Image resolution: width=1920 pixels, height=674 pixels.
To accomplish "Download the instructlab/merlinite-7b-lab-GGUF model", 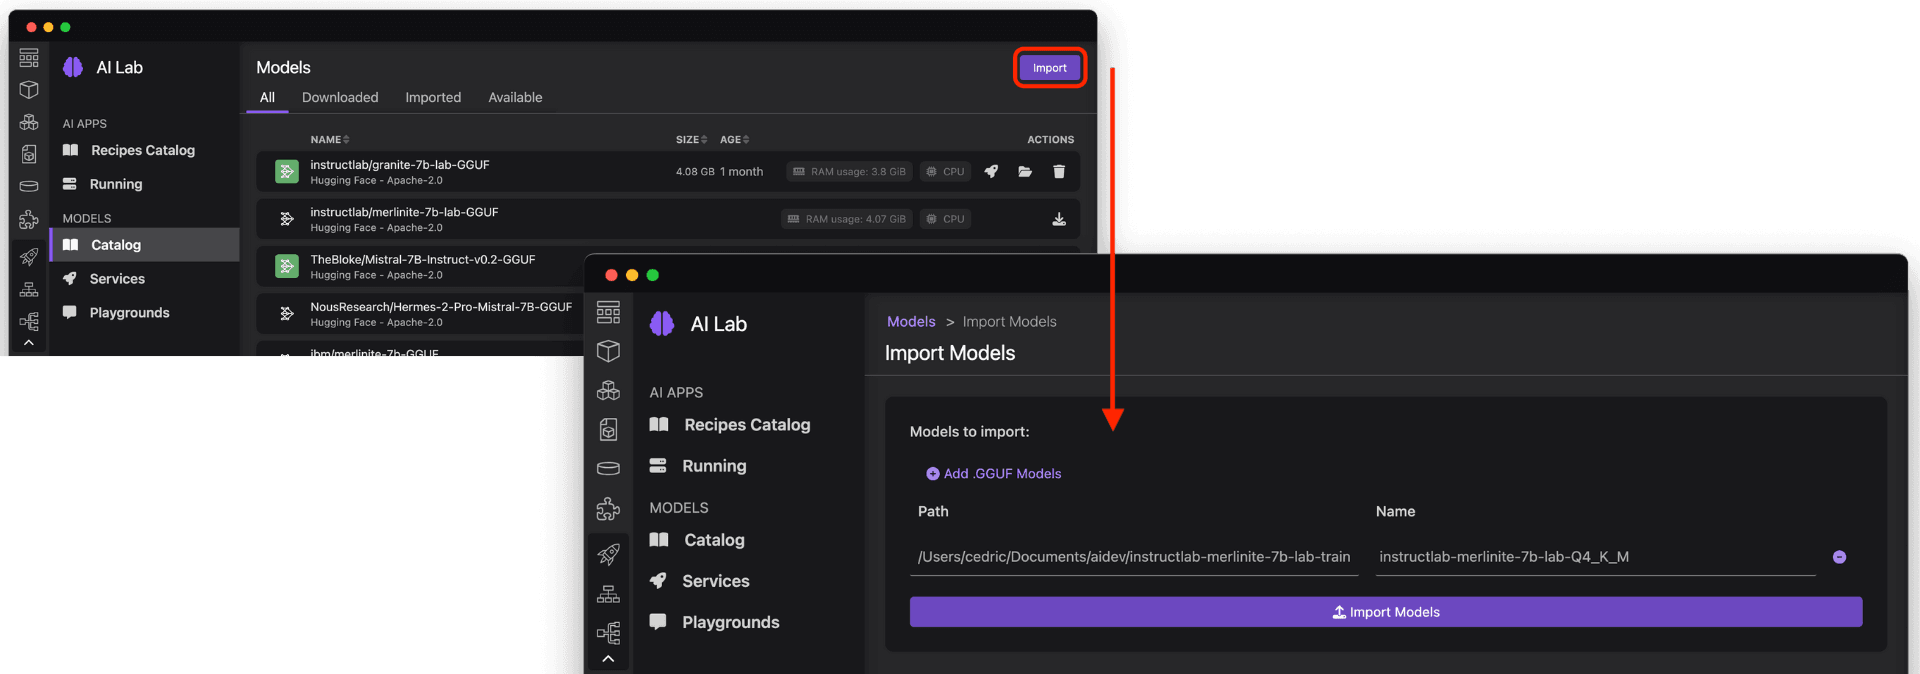I will 1059,219.
